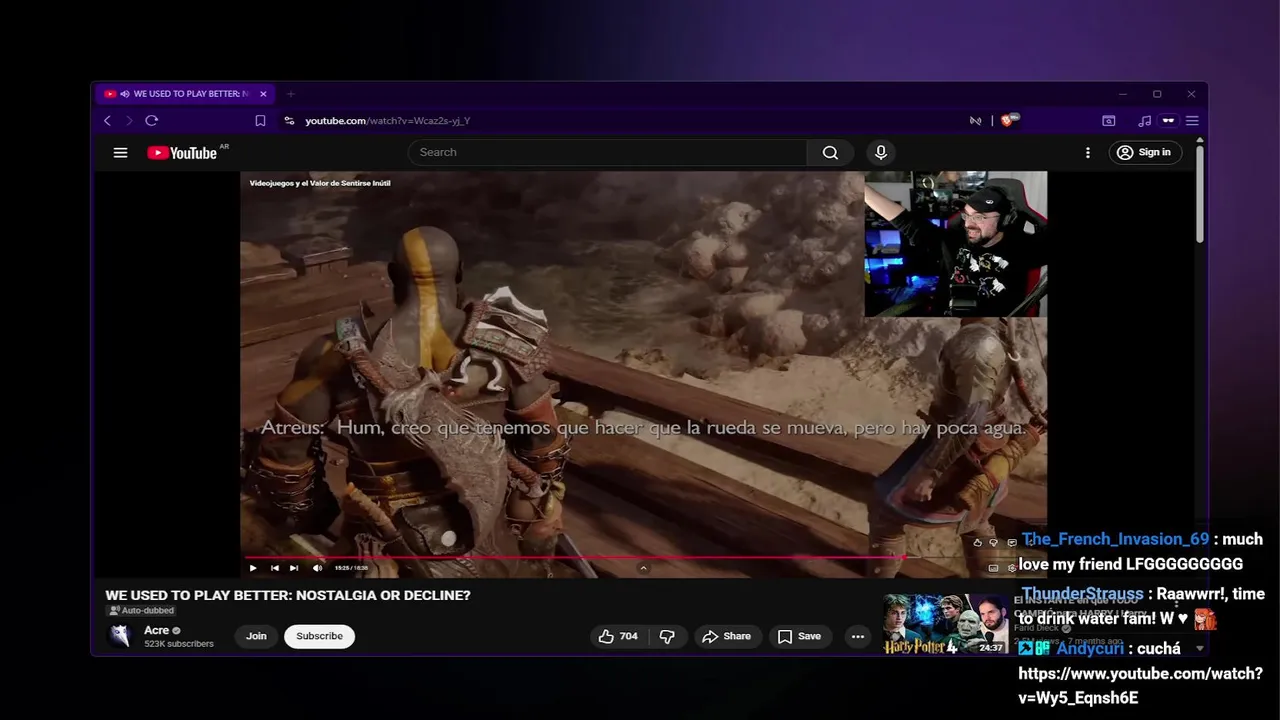Select the WE USED TO PLAY BETTER tab
The height and width of the screenshot is (720, 1280).
(185, 94)
